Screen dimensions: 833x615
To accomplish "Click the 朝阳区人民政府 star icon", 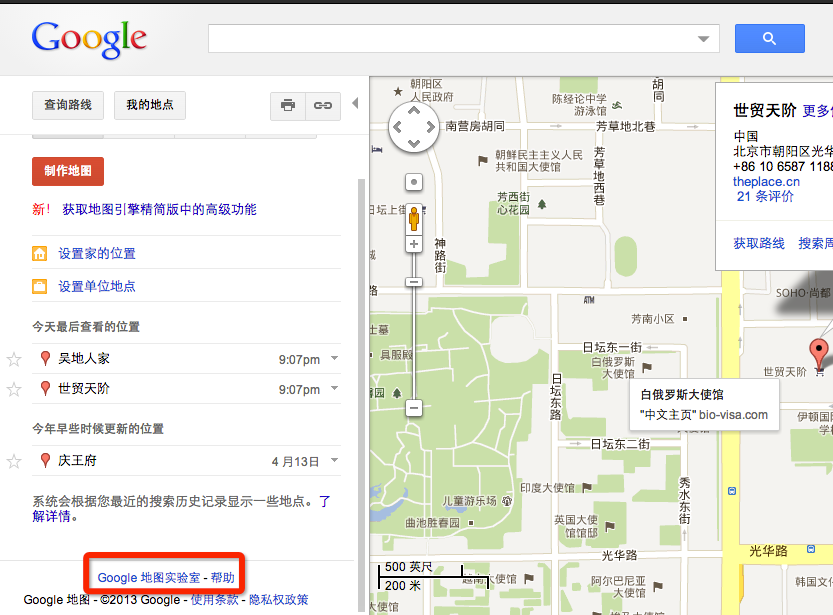I will [x=398, y=91].
